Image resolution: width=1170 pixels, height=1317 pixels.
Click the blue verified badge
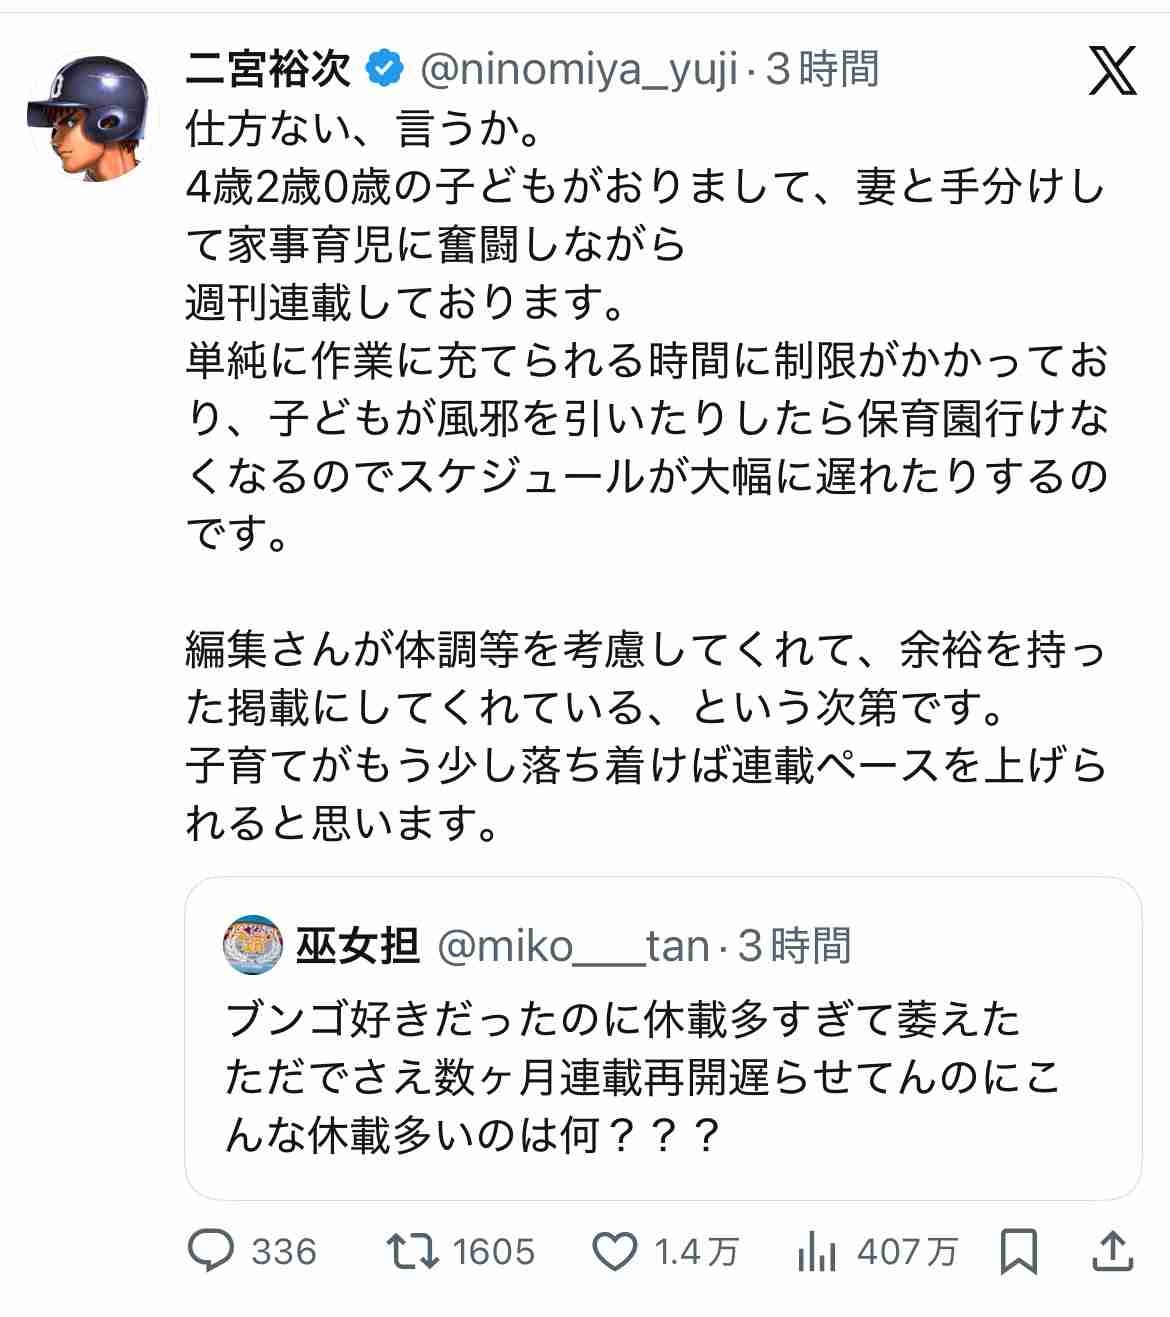(385, 69)
